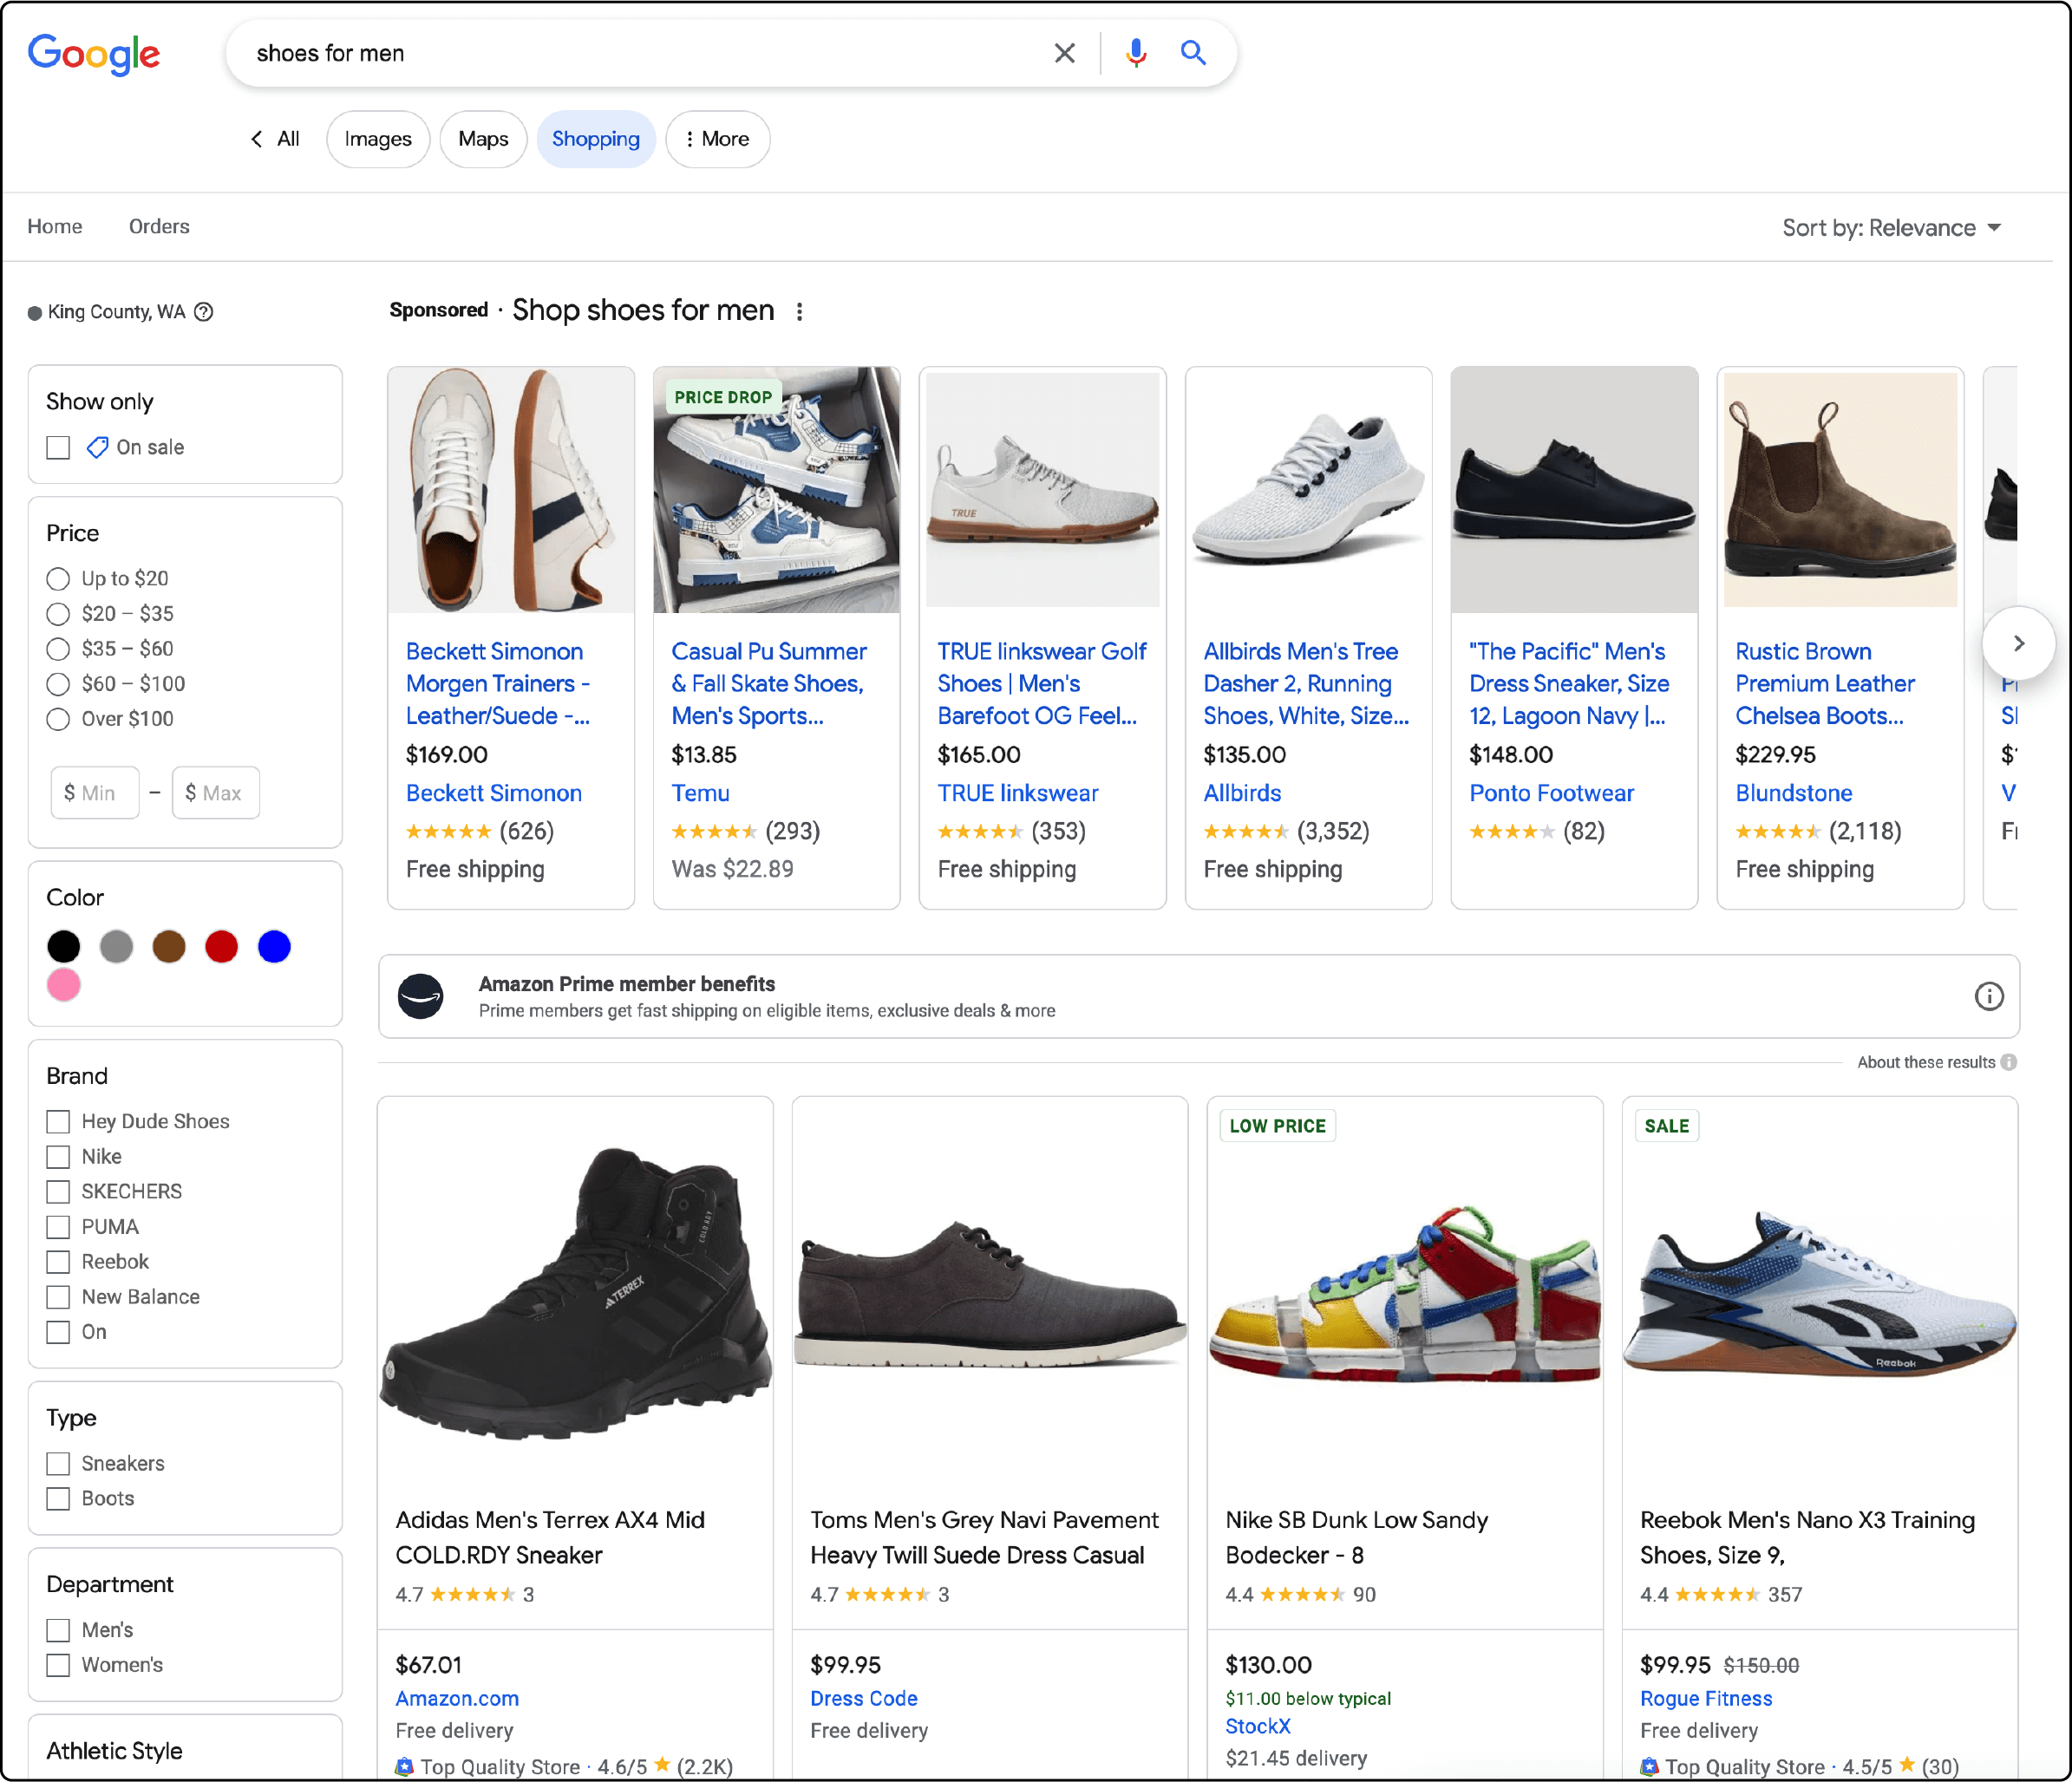Click the Amazon Prime info circle icon
Screen dimensions: 2072x1782
click(1987, 996)
